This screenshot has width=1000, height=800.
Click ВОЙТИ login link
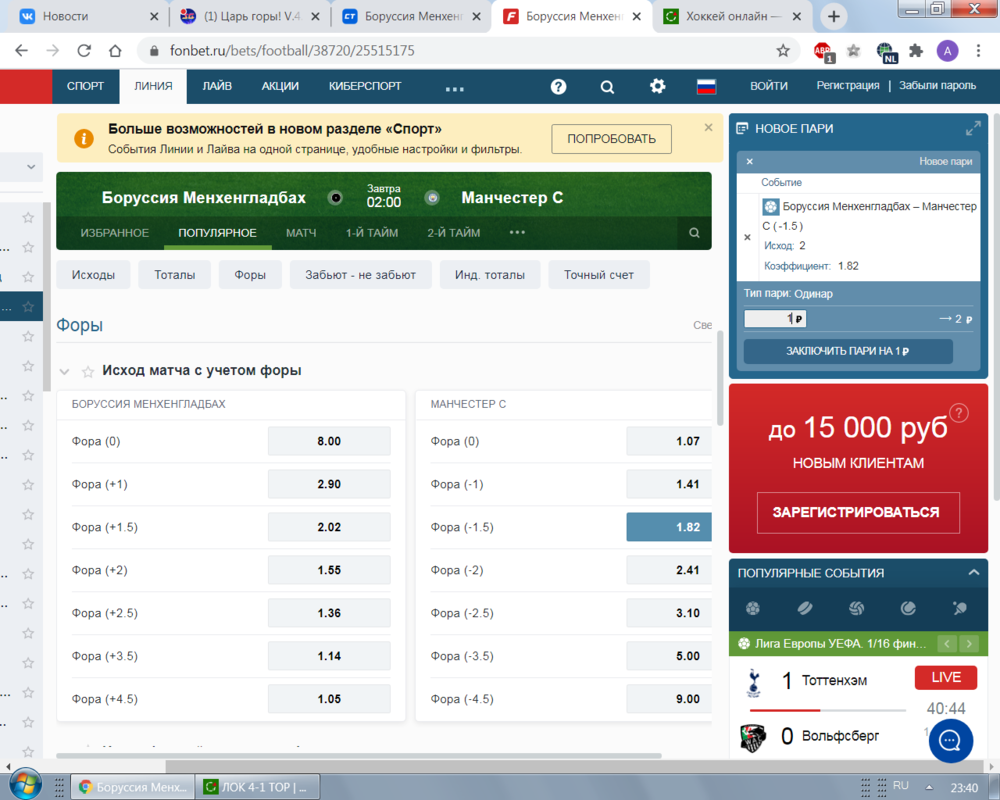tap(768, 86)
